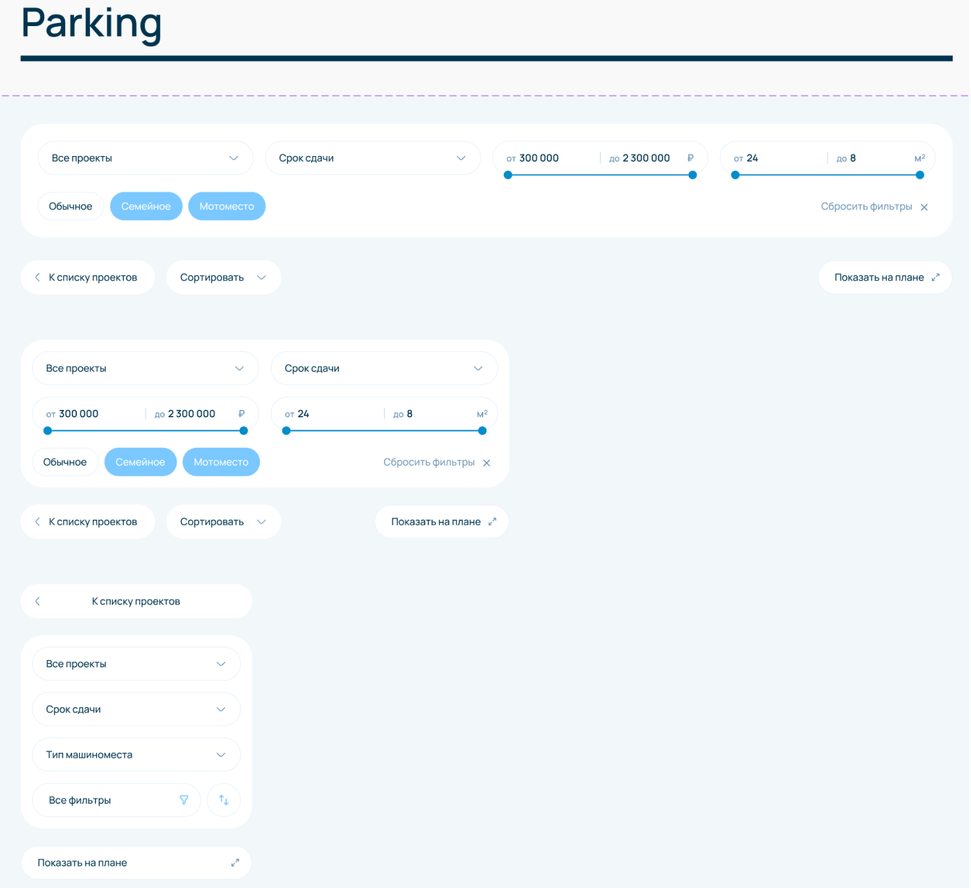Click expand-arrows icon on bottom narrow Показать на плане
The width and height of the screenshot is (971, 888).
[235, 863]
